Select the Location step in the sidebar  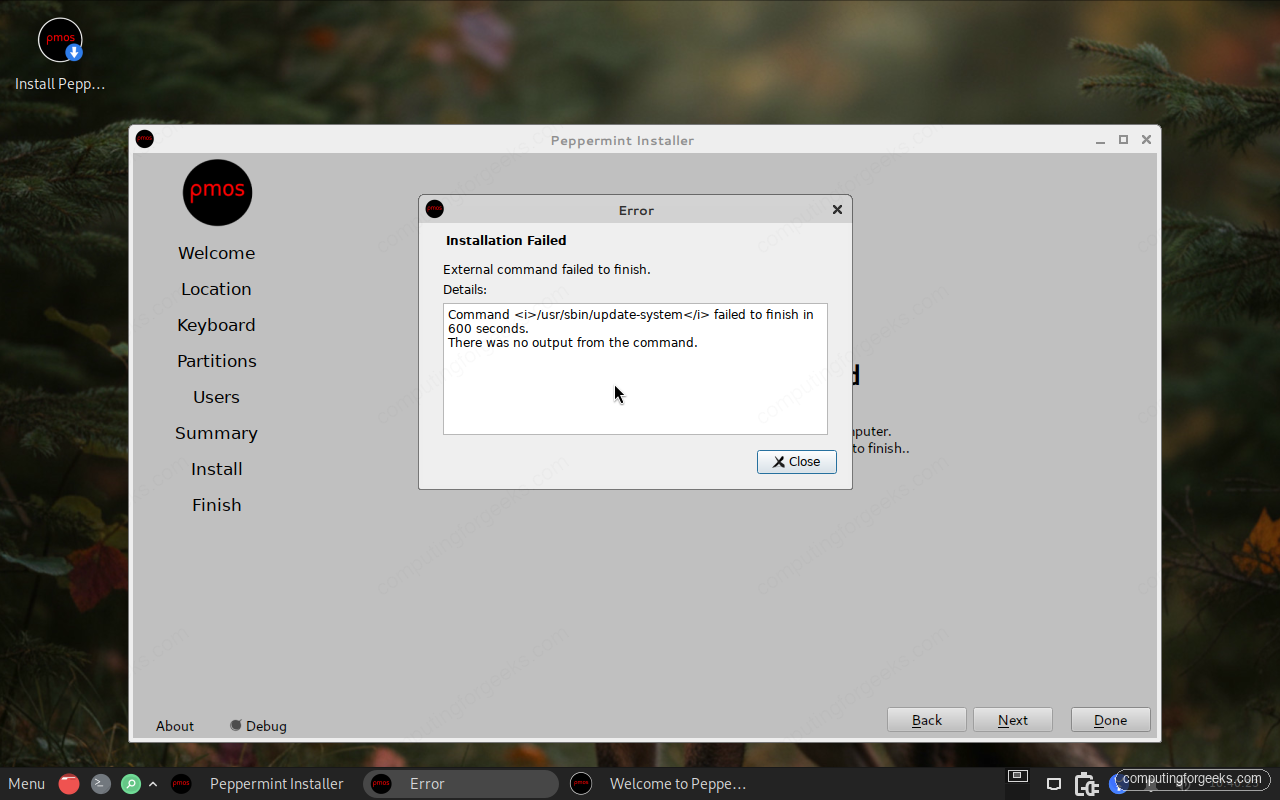click(x=216, y=289)
